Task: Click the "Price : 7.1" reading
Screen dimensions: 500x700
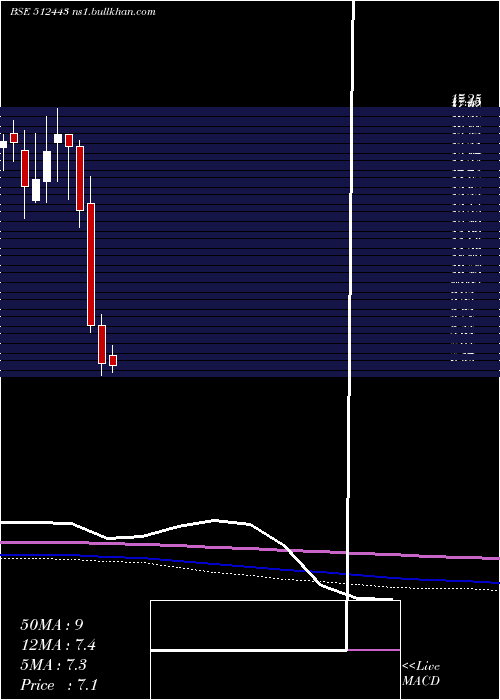Action: 59,685
